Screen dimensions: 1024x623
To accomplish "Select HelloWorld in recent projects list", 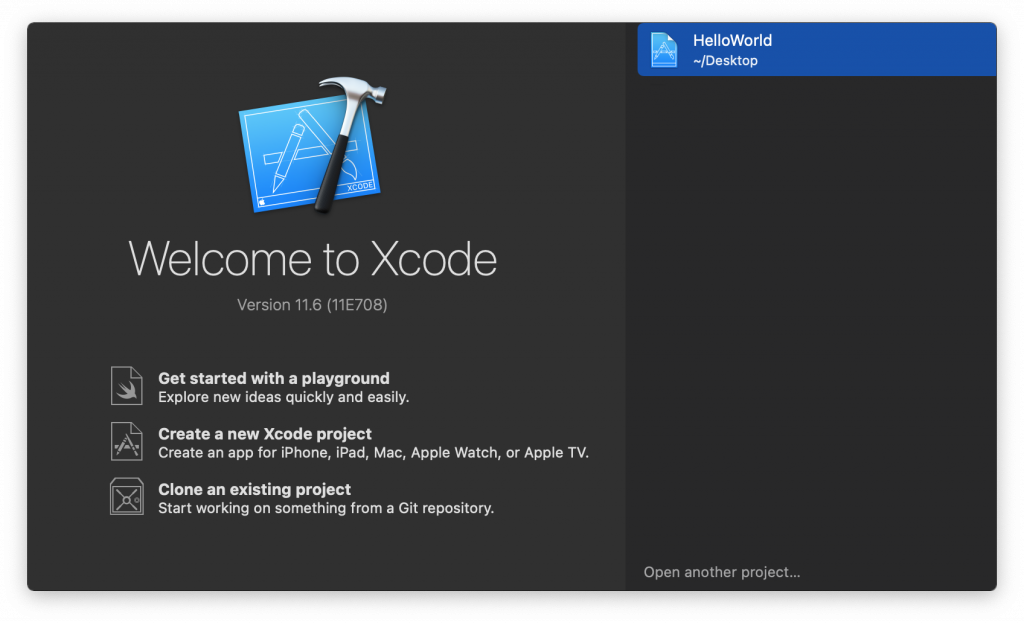I will (817, 50).
